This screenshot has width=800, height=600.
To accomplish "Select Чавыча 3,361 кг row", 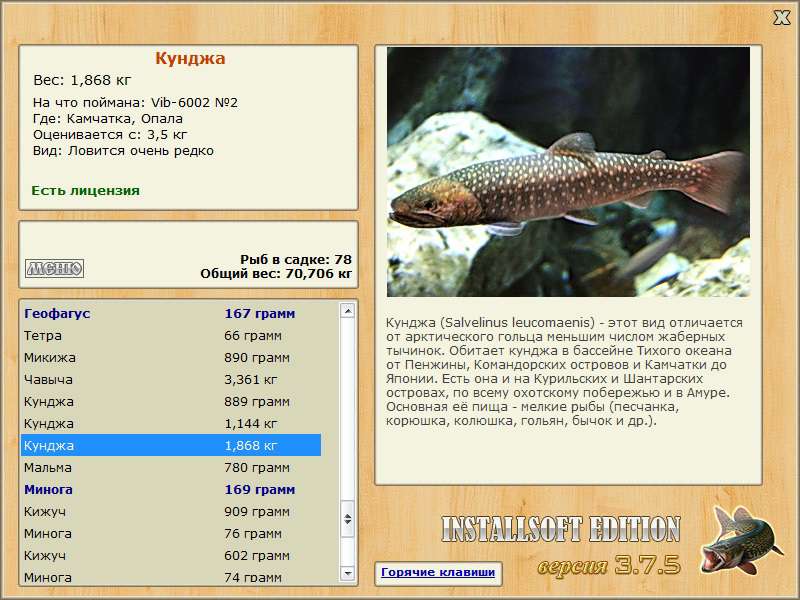I will coord(171,380).
